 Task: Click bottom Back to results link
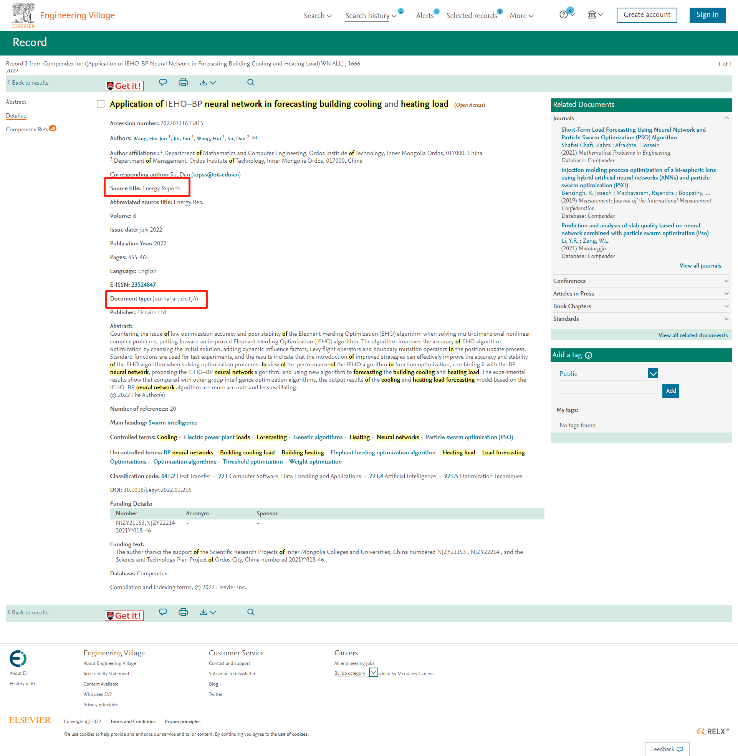[27, 612]
